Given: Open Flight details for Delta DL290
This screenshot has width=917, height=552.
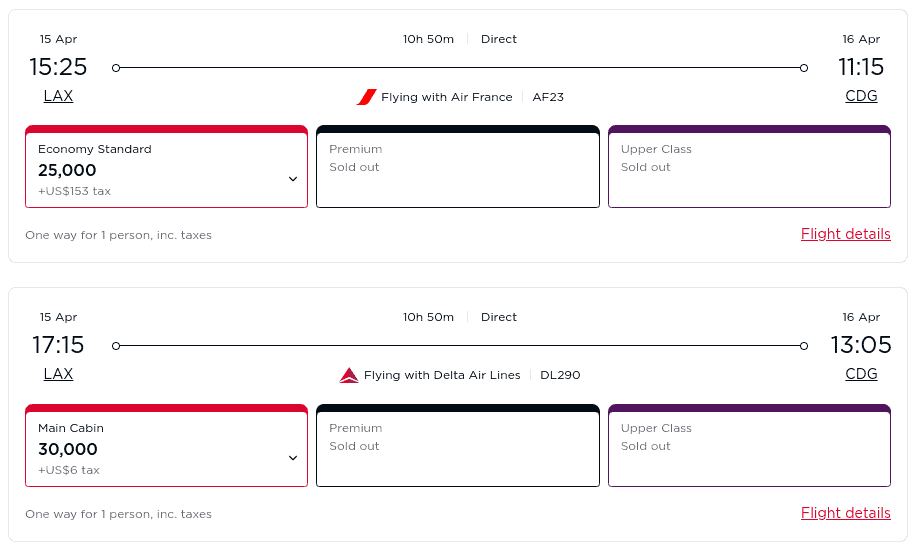Looking at the screenshot, I should [845, 513].
